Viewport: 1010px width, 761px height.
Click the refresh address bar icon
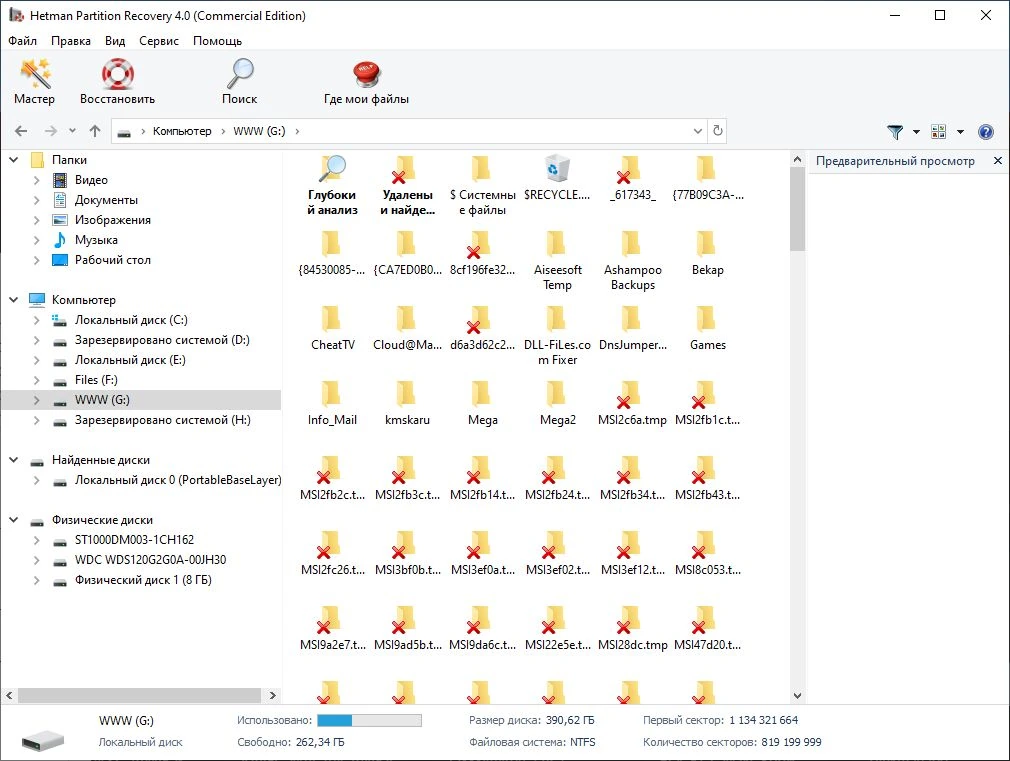tap(718, 131)
